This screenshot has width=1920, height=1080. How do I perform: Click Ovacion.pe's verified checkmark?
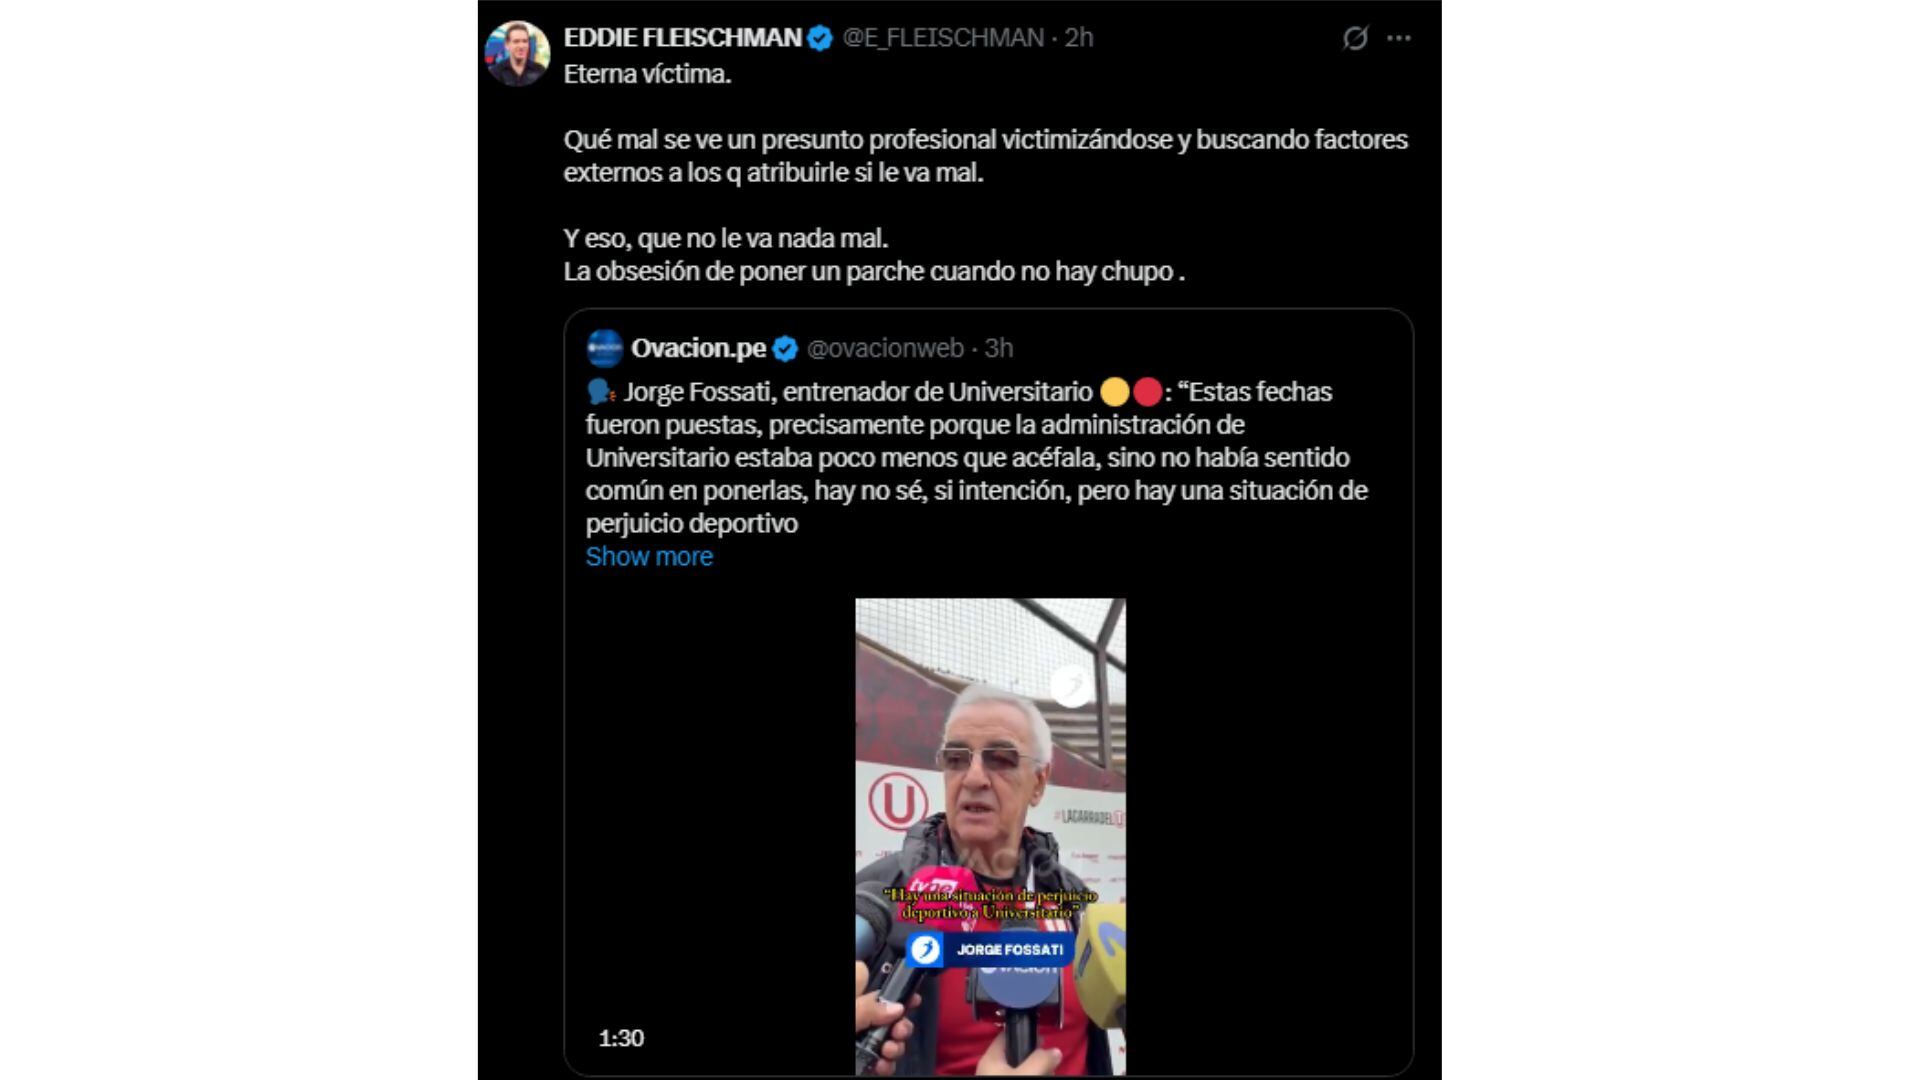(784, 348)
